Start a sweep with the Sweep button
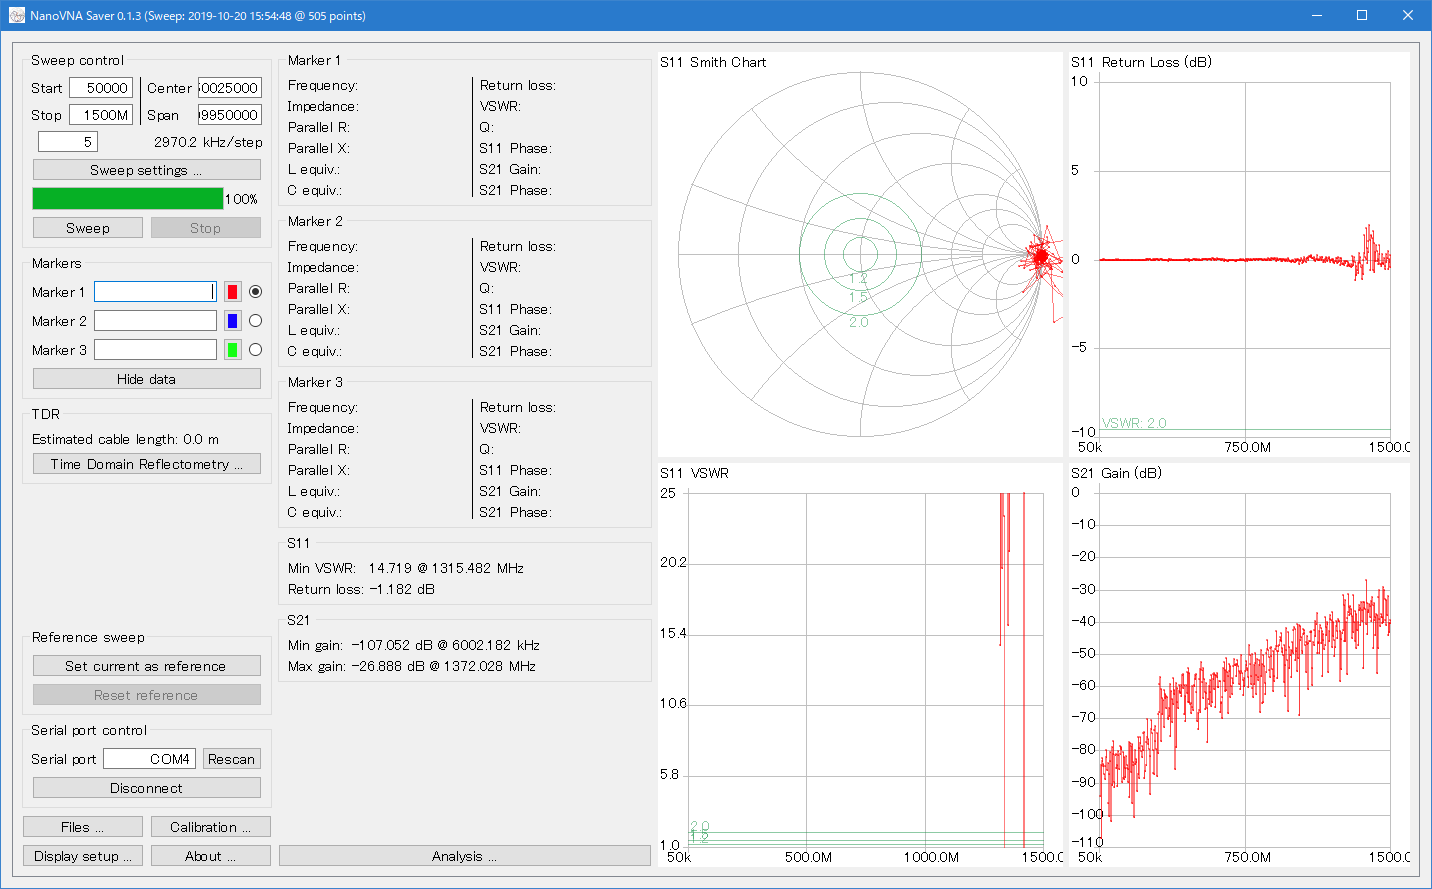 (88, 228)
